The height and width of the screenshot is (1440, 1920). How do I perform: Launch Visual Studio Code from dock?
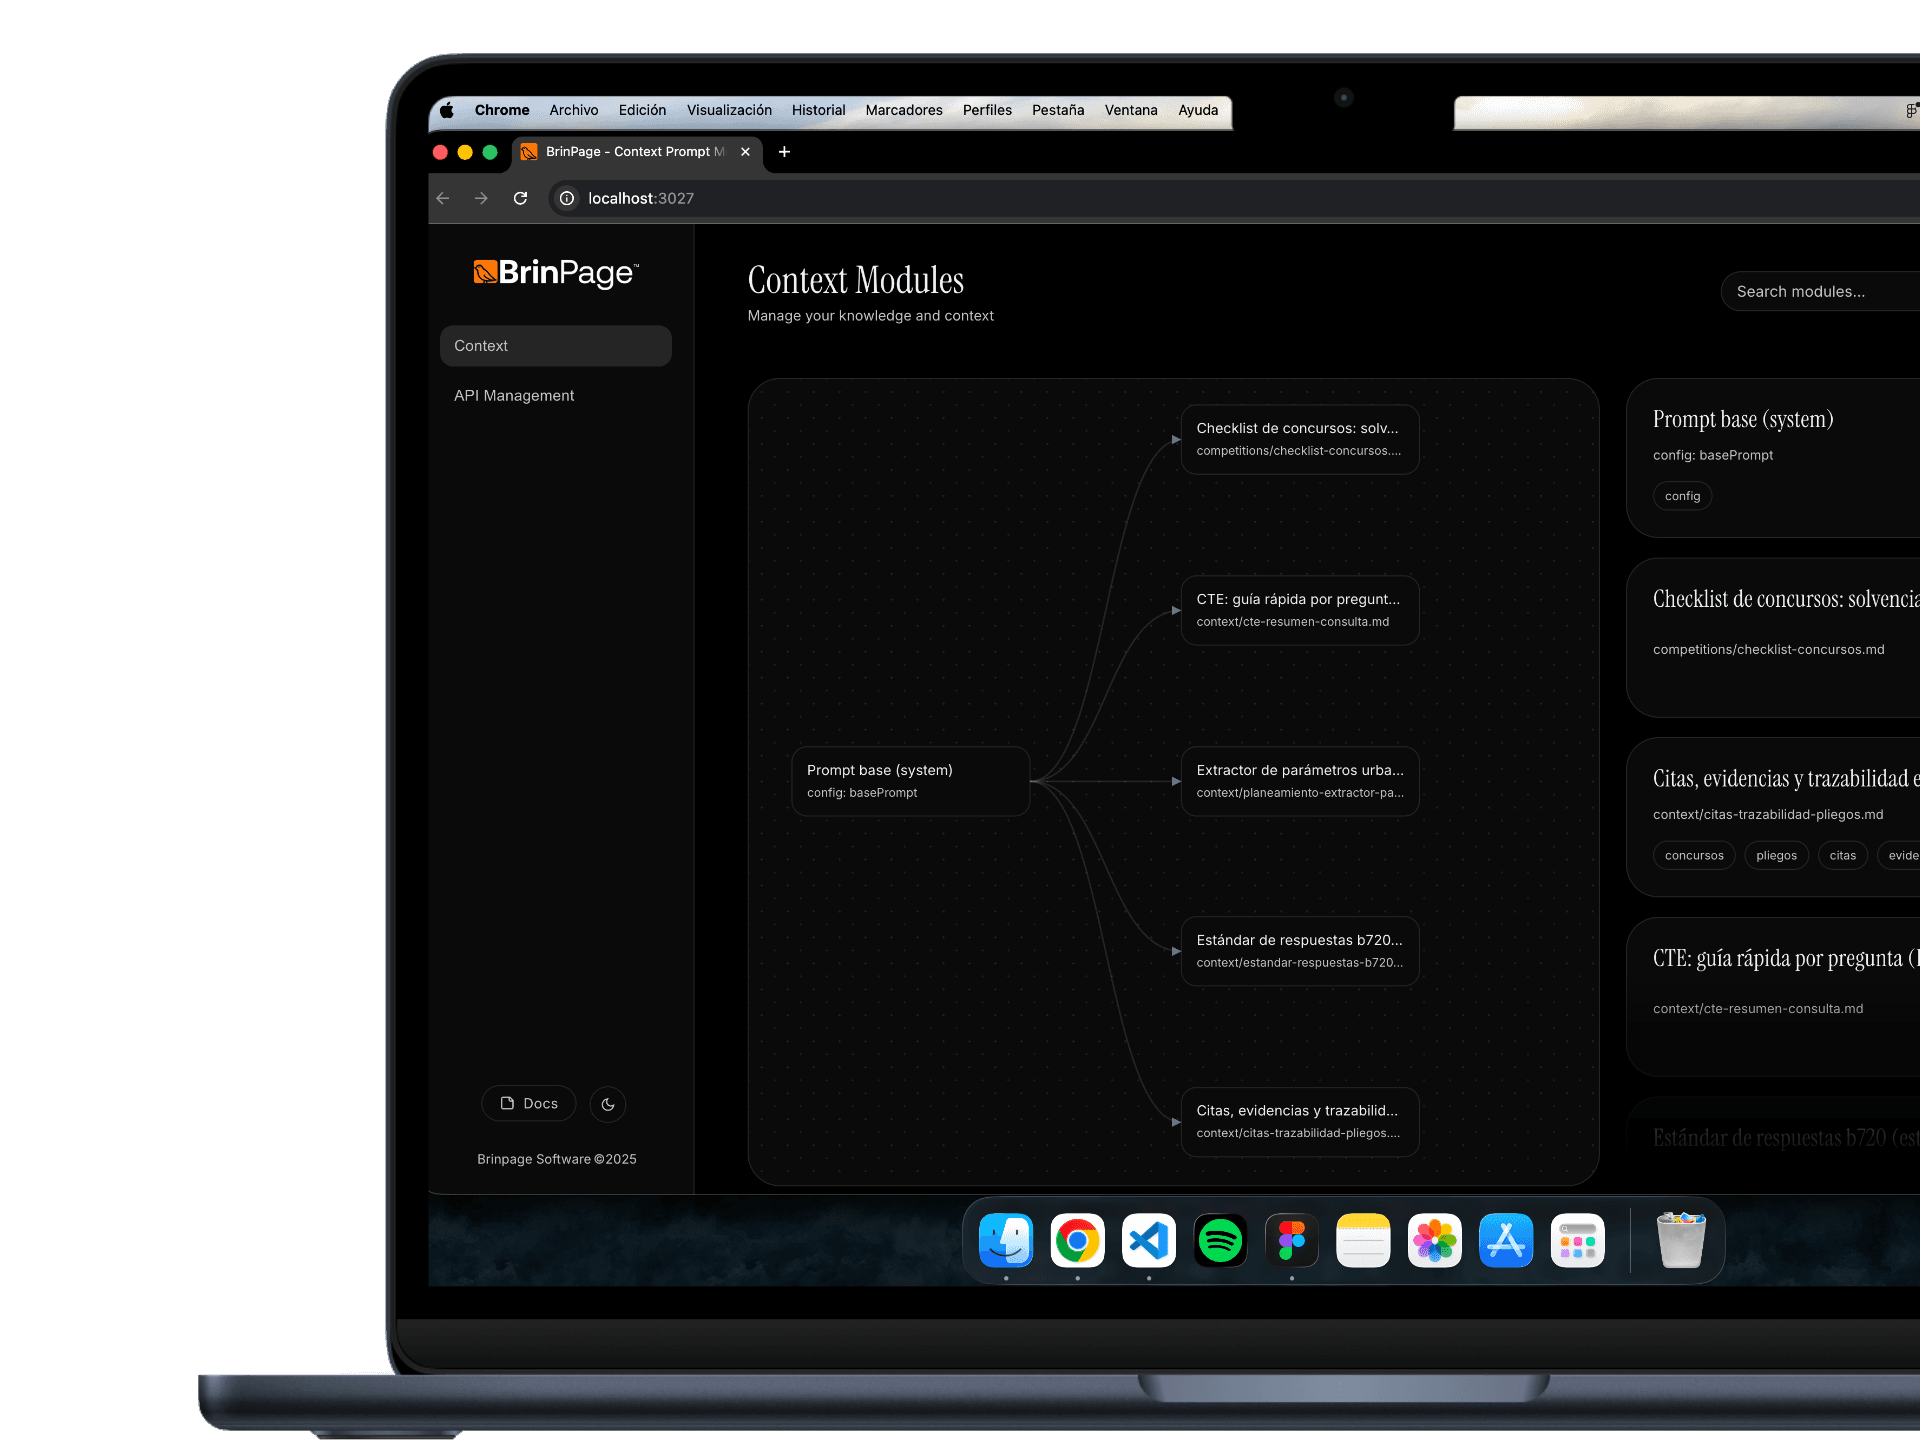[x=1148, y=1240]
